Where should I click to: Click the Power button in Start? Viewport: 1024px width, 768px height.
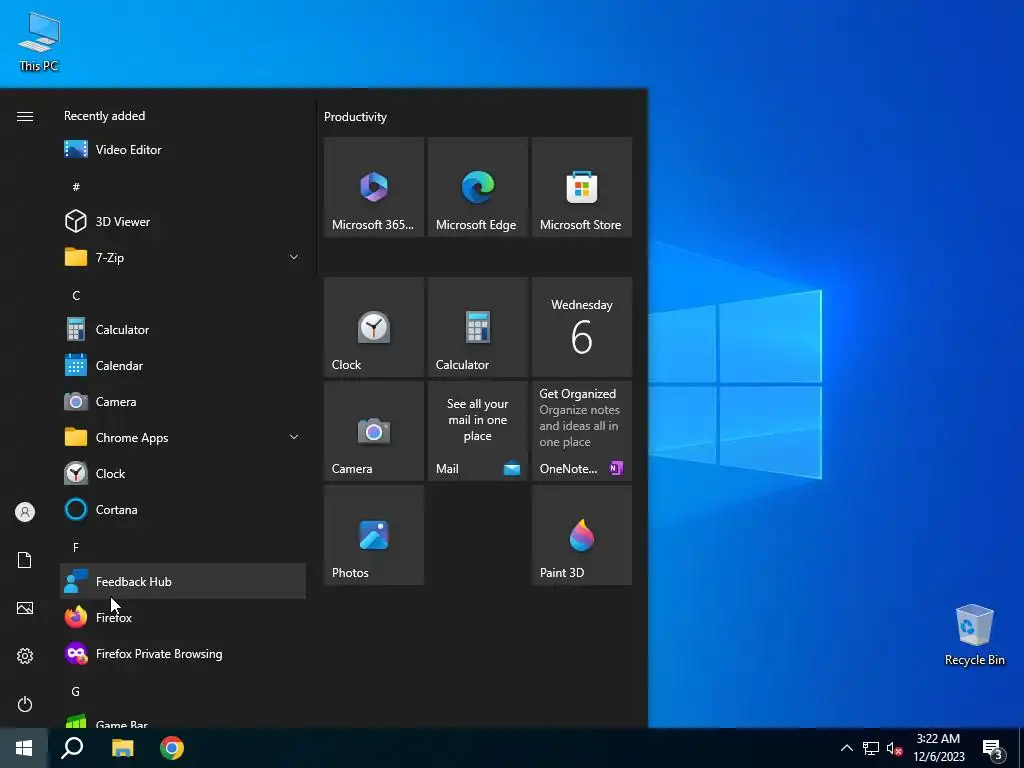click(25, 704)
